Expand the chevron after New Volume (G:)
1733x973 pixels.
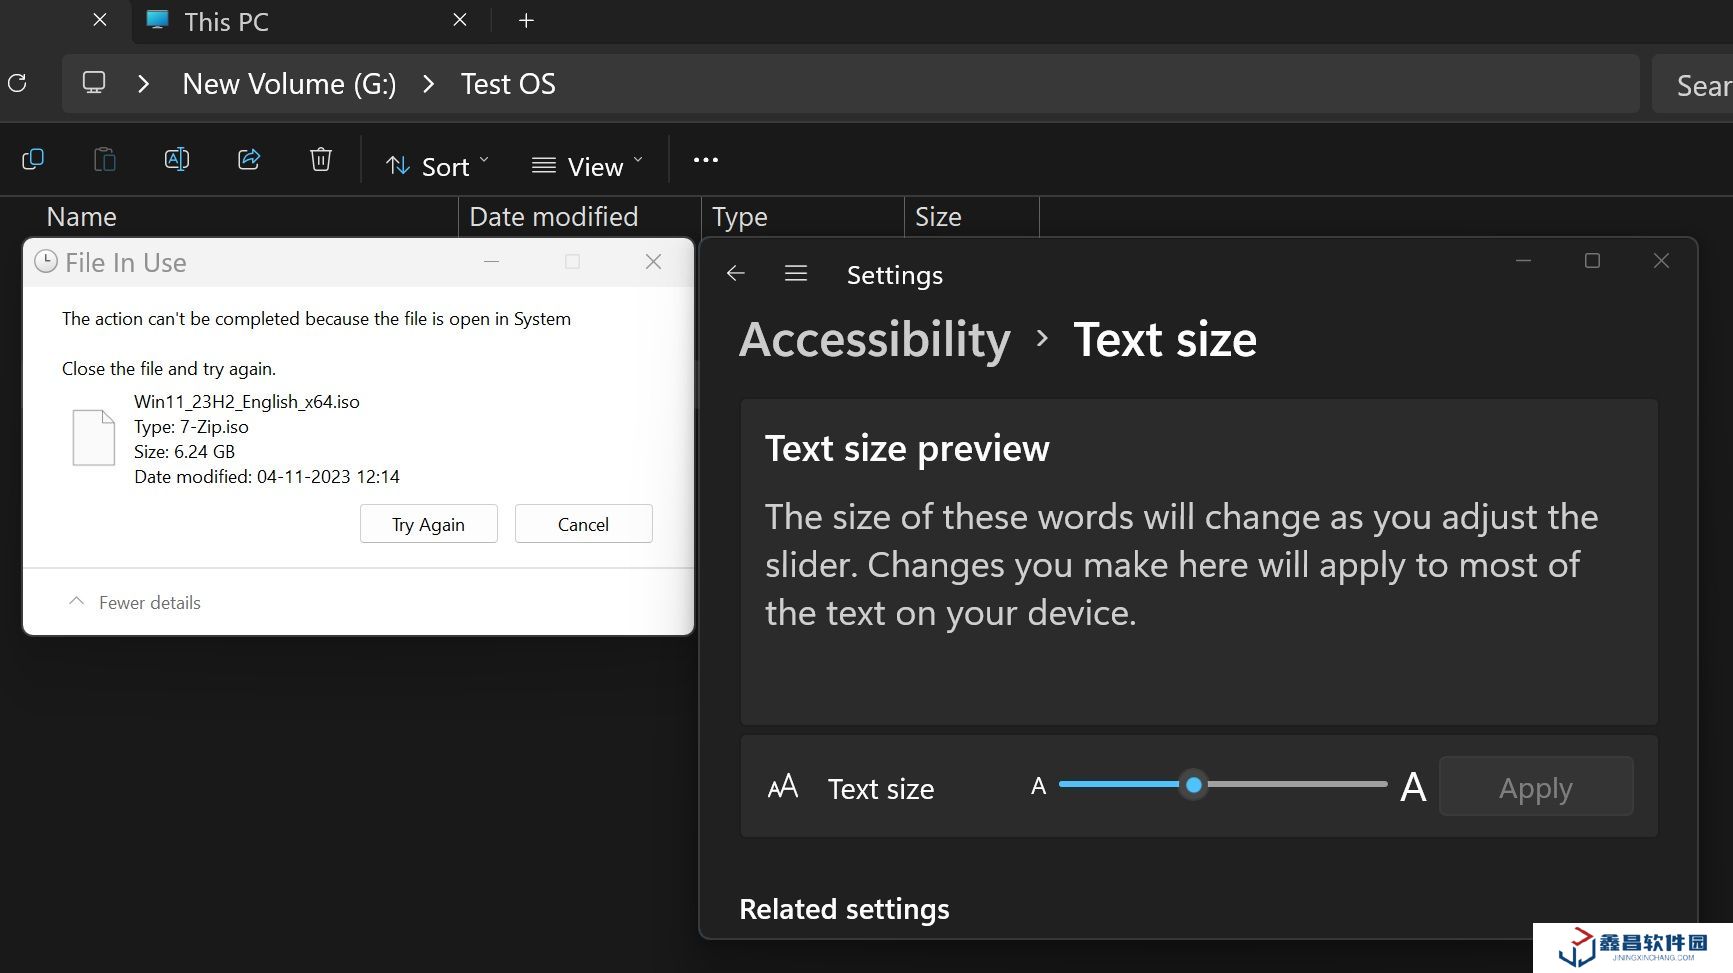click(x=429, y=84)
